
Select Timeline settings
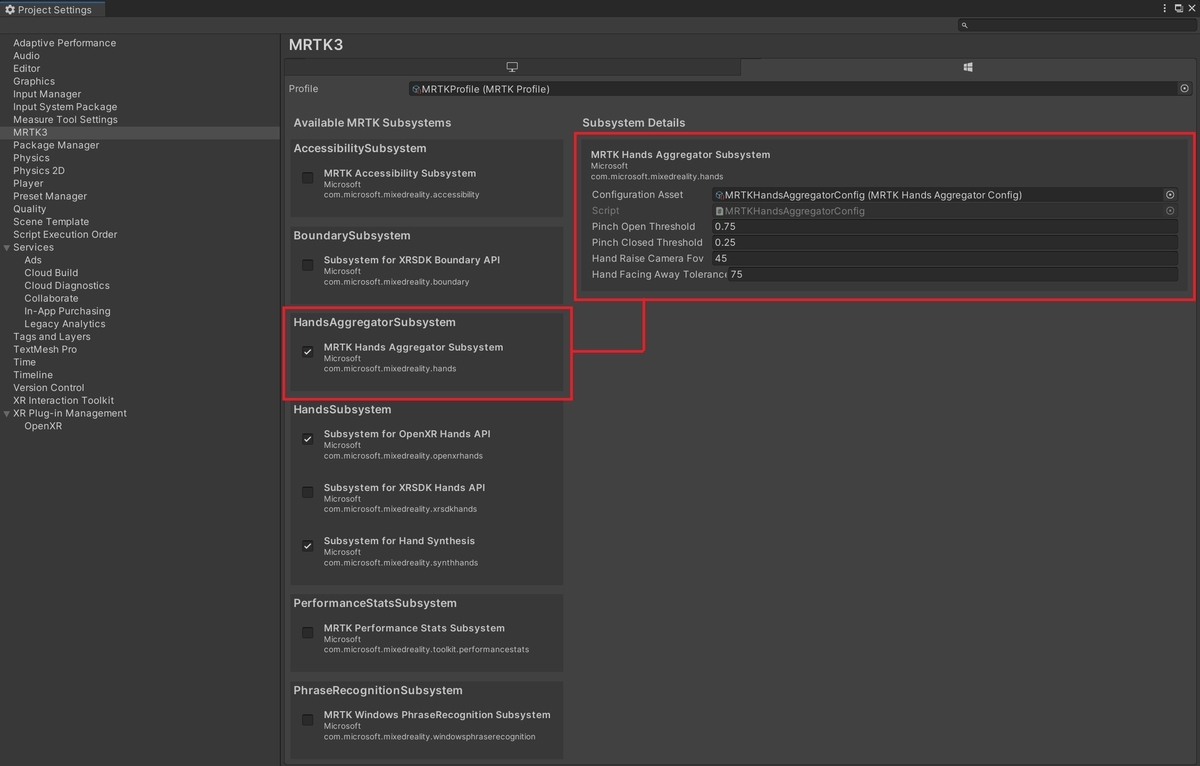click(33, 375)
